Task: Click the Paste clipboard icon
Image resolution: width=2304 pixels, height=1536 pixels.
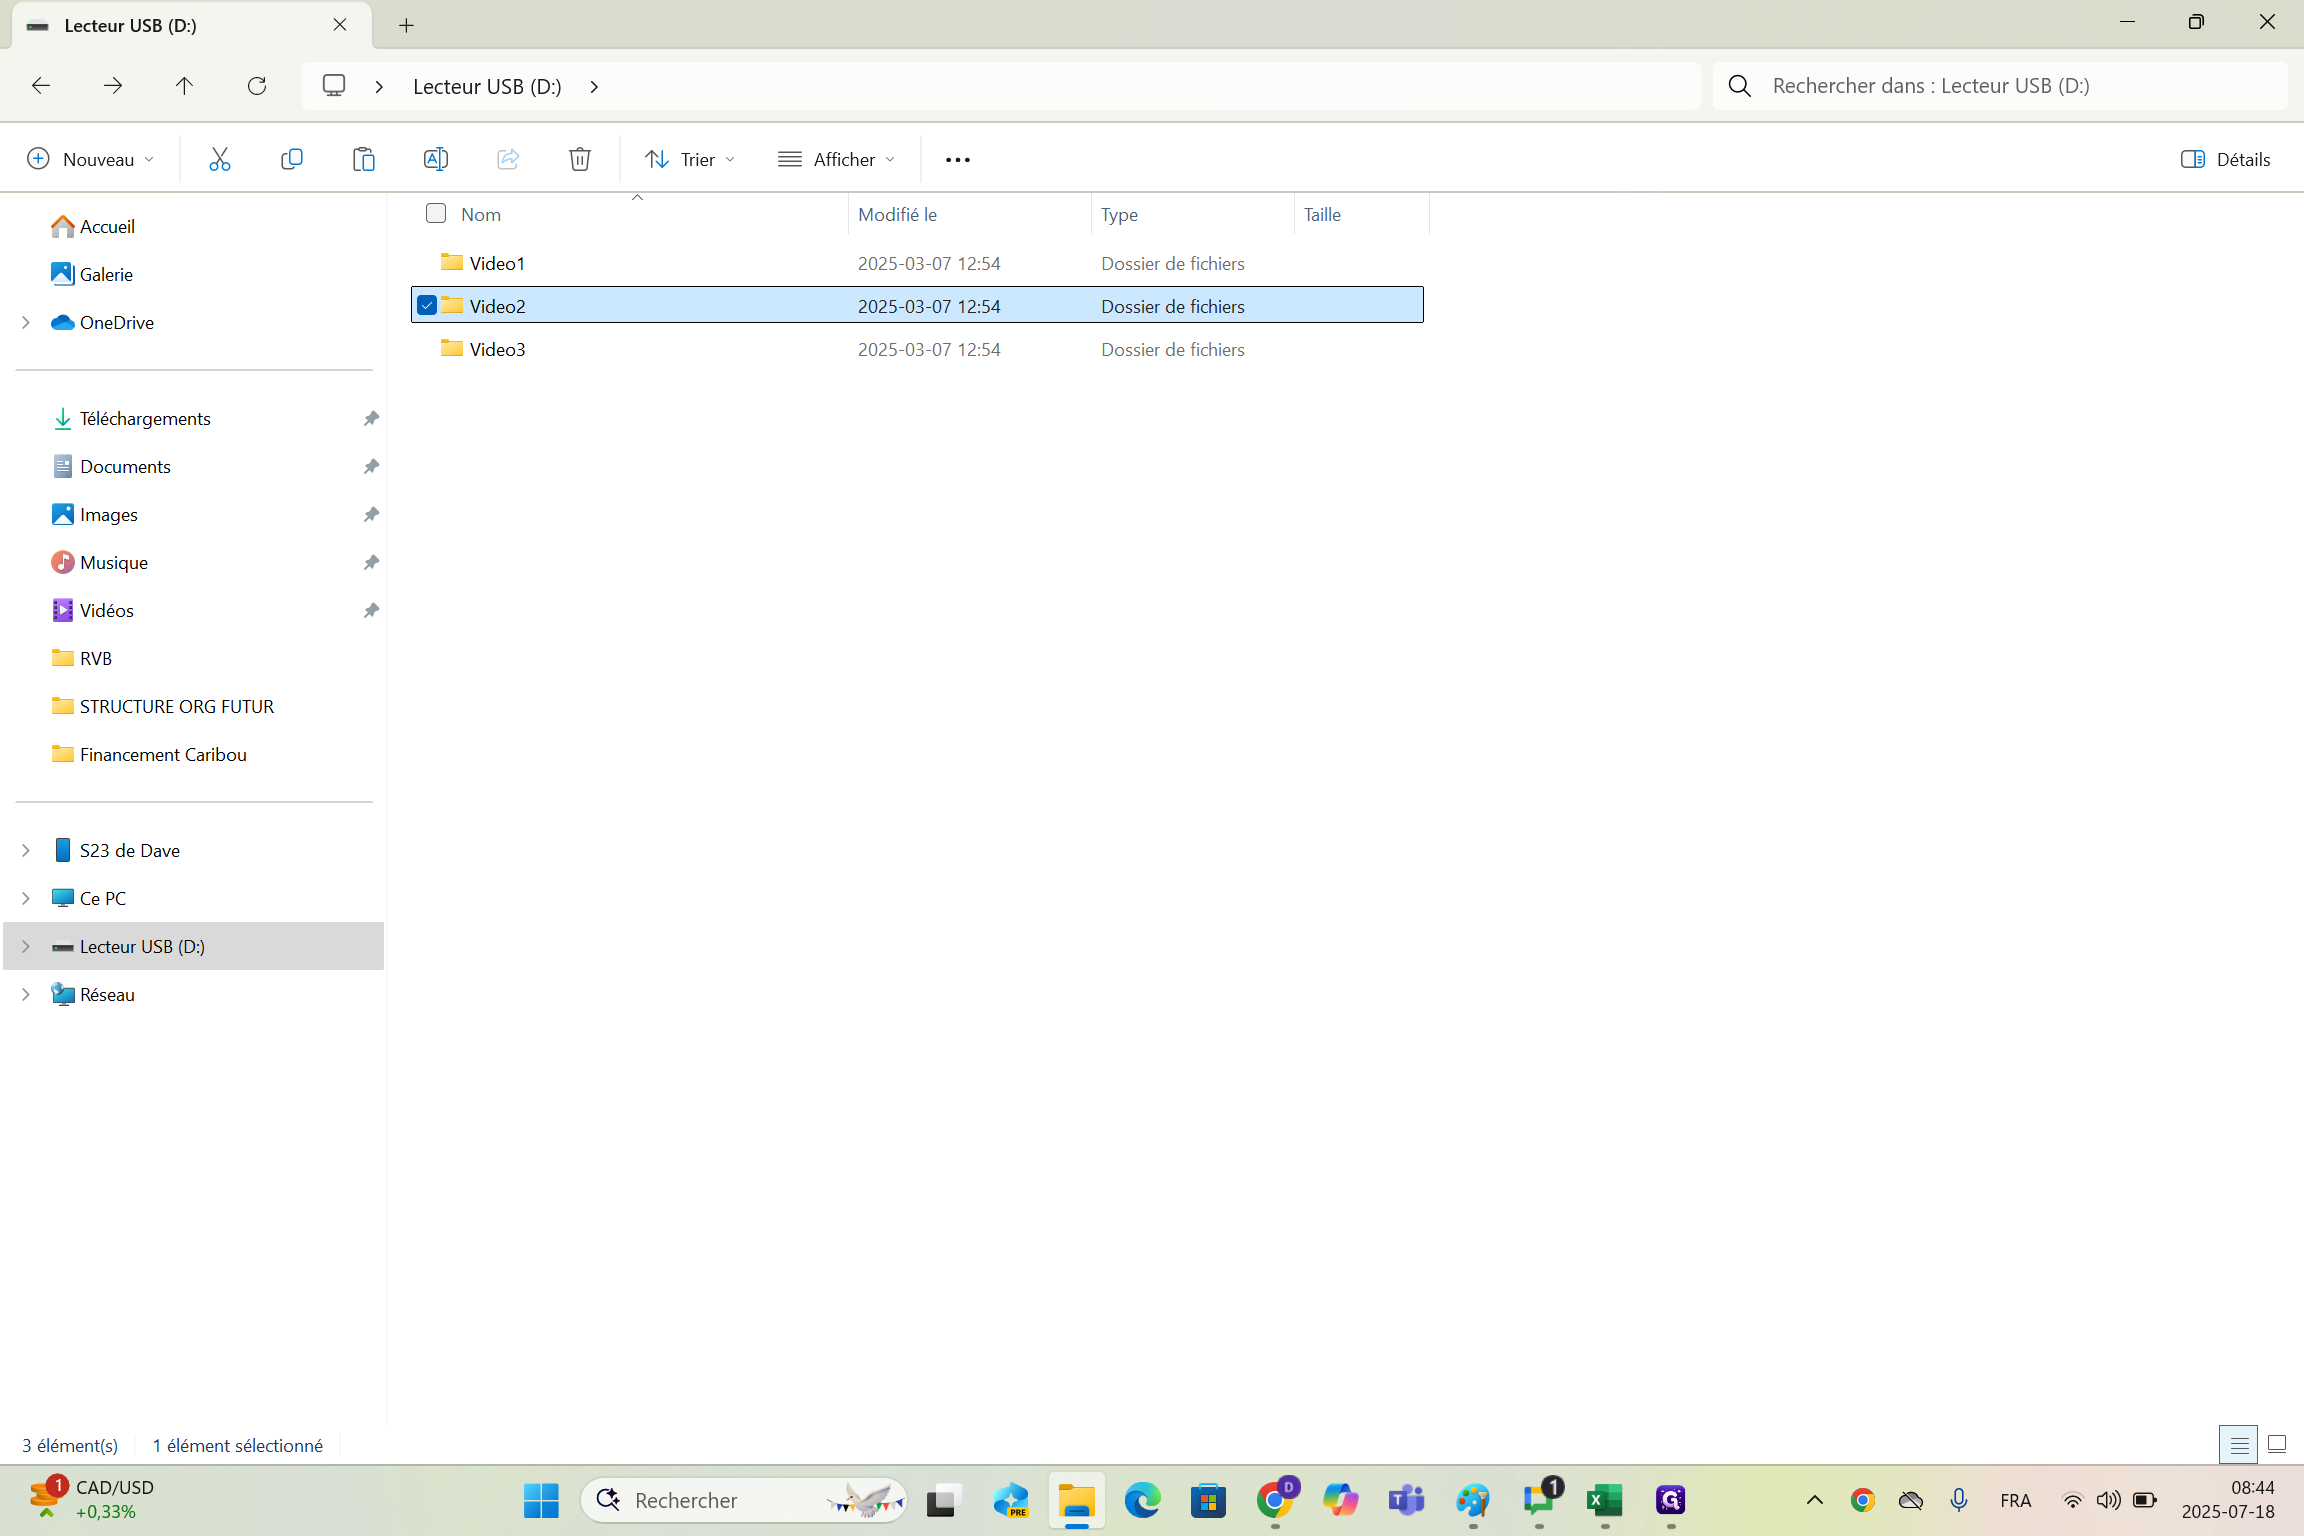Action: point(363,159)
